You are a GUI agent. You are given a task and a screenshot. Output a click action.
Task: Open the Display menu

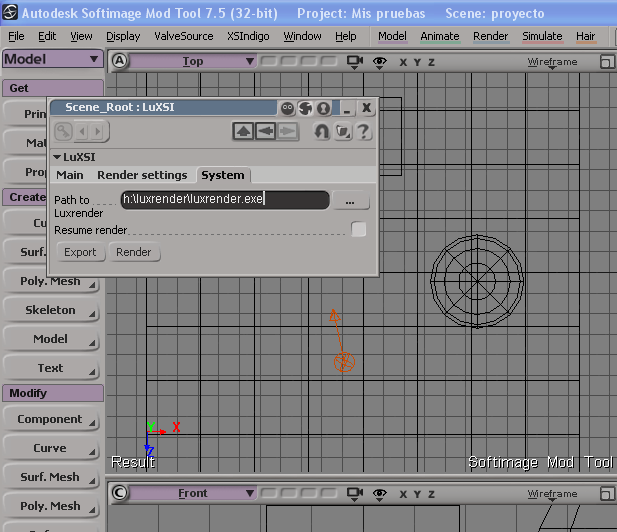pos(123,36)
